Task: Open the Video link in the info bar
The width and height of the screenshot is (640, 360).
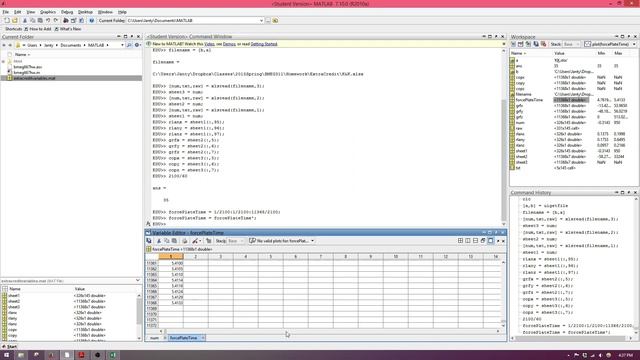Action: (x=209, y=44)
